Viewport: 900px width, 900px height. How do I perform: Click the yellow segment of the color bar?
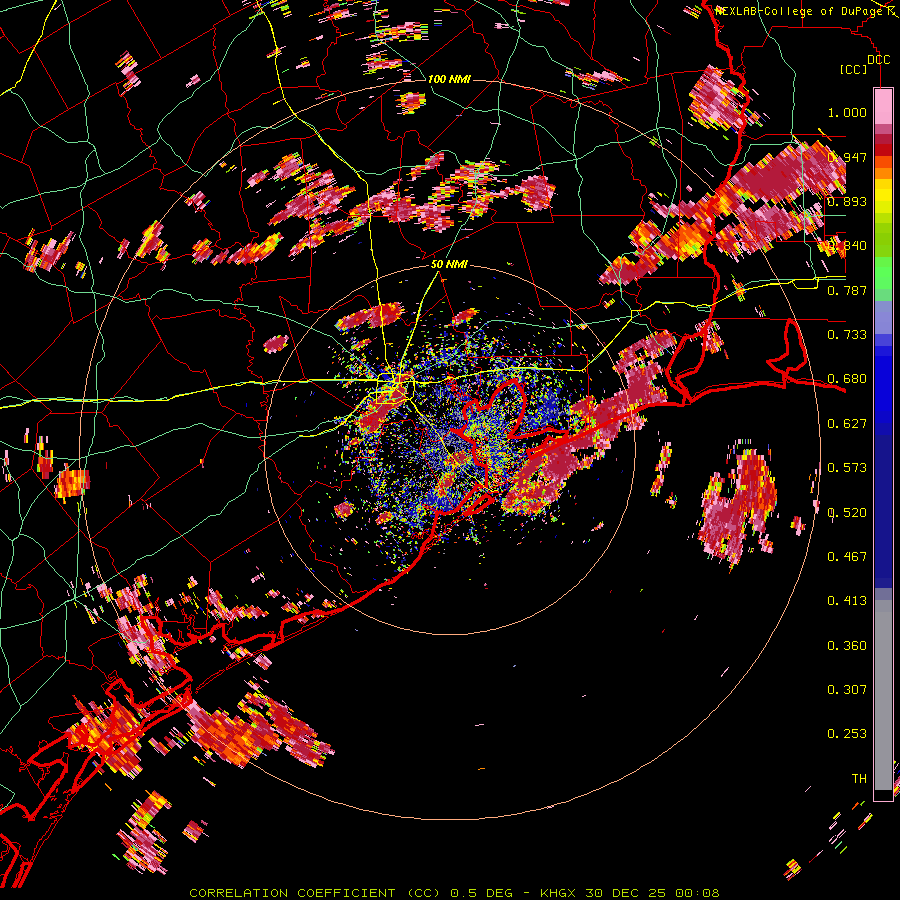point(883,196)
